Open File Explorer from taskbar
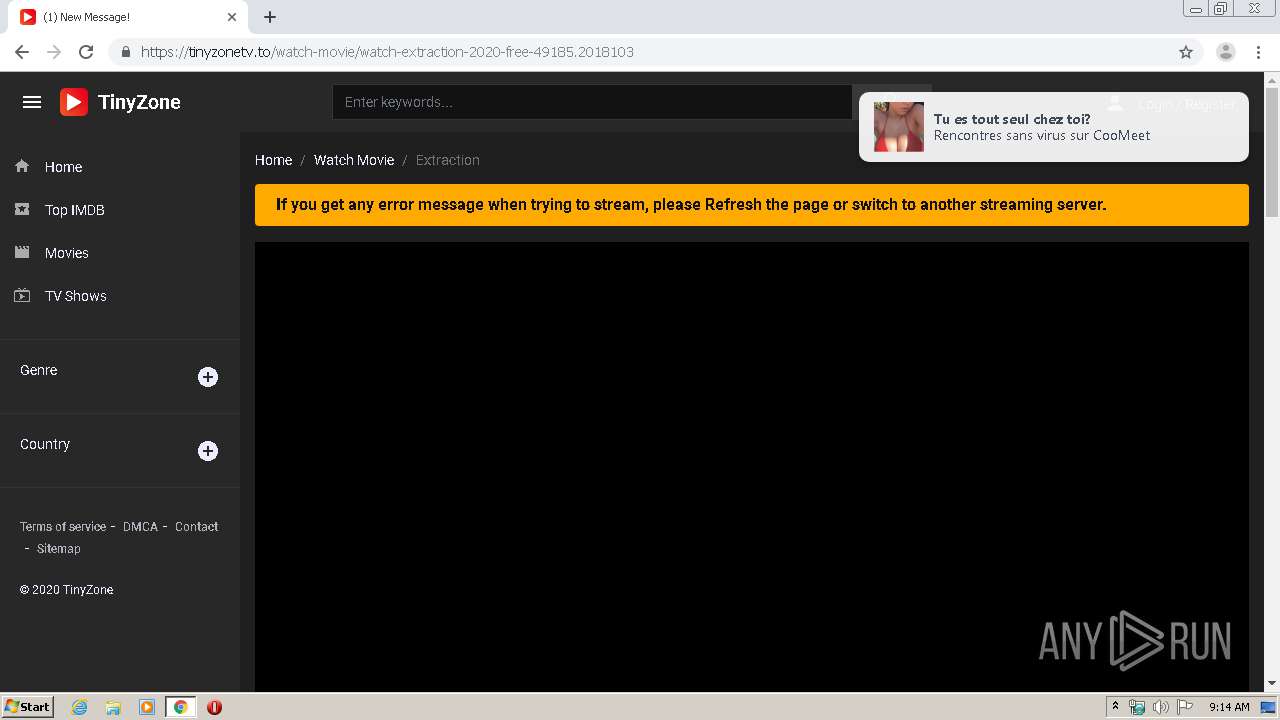1280x720 pixels. coord(113,707)
